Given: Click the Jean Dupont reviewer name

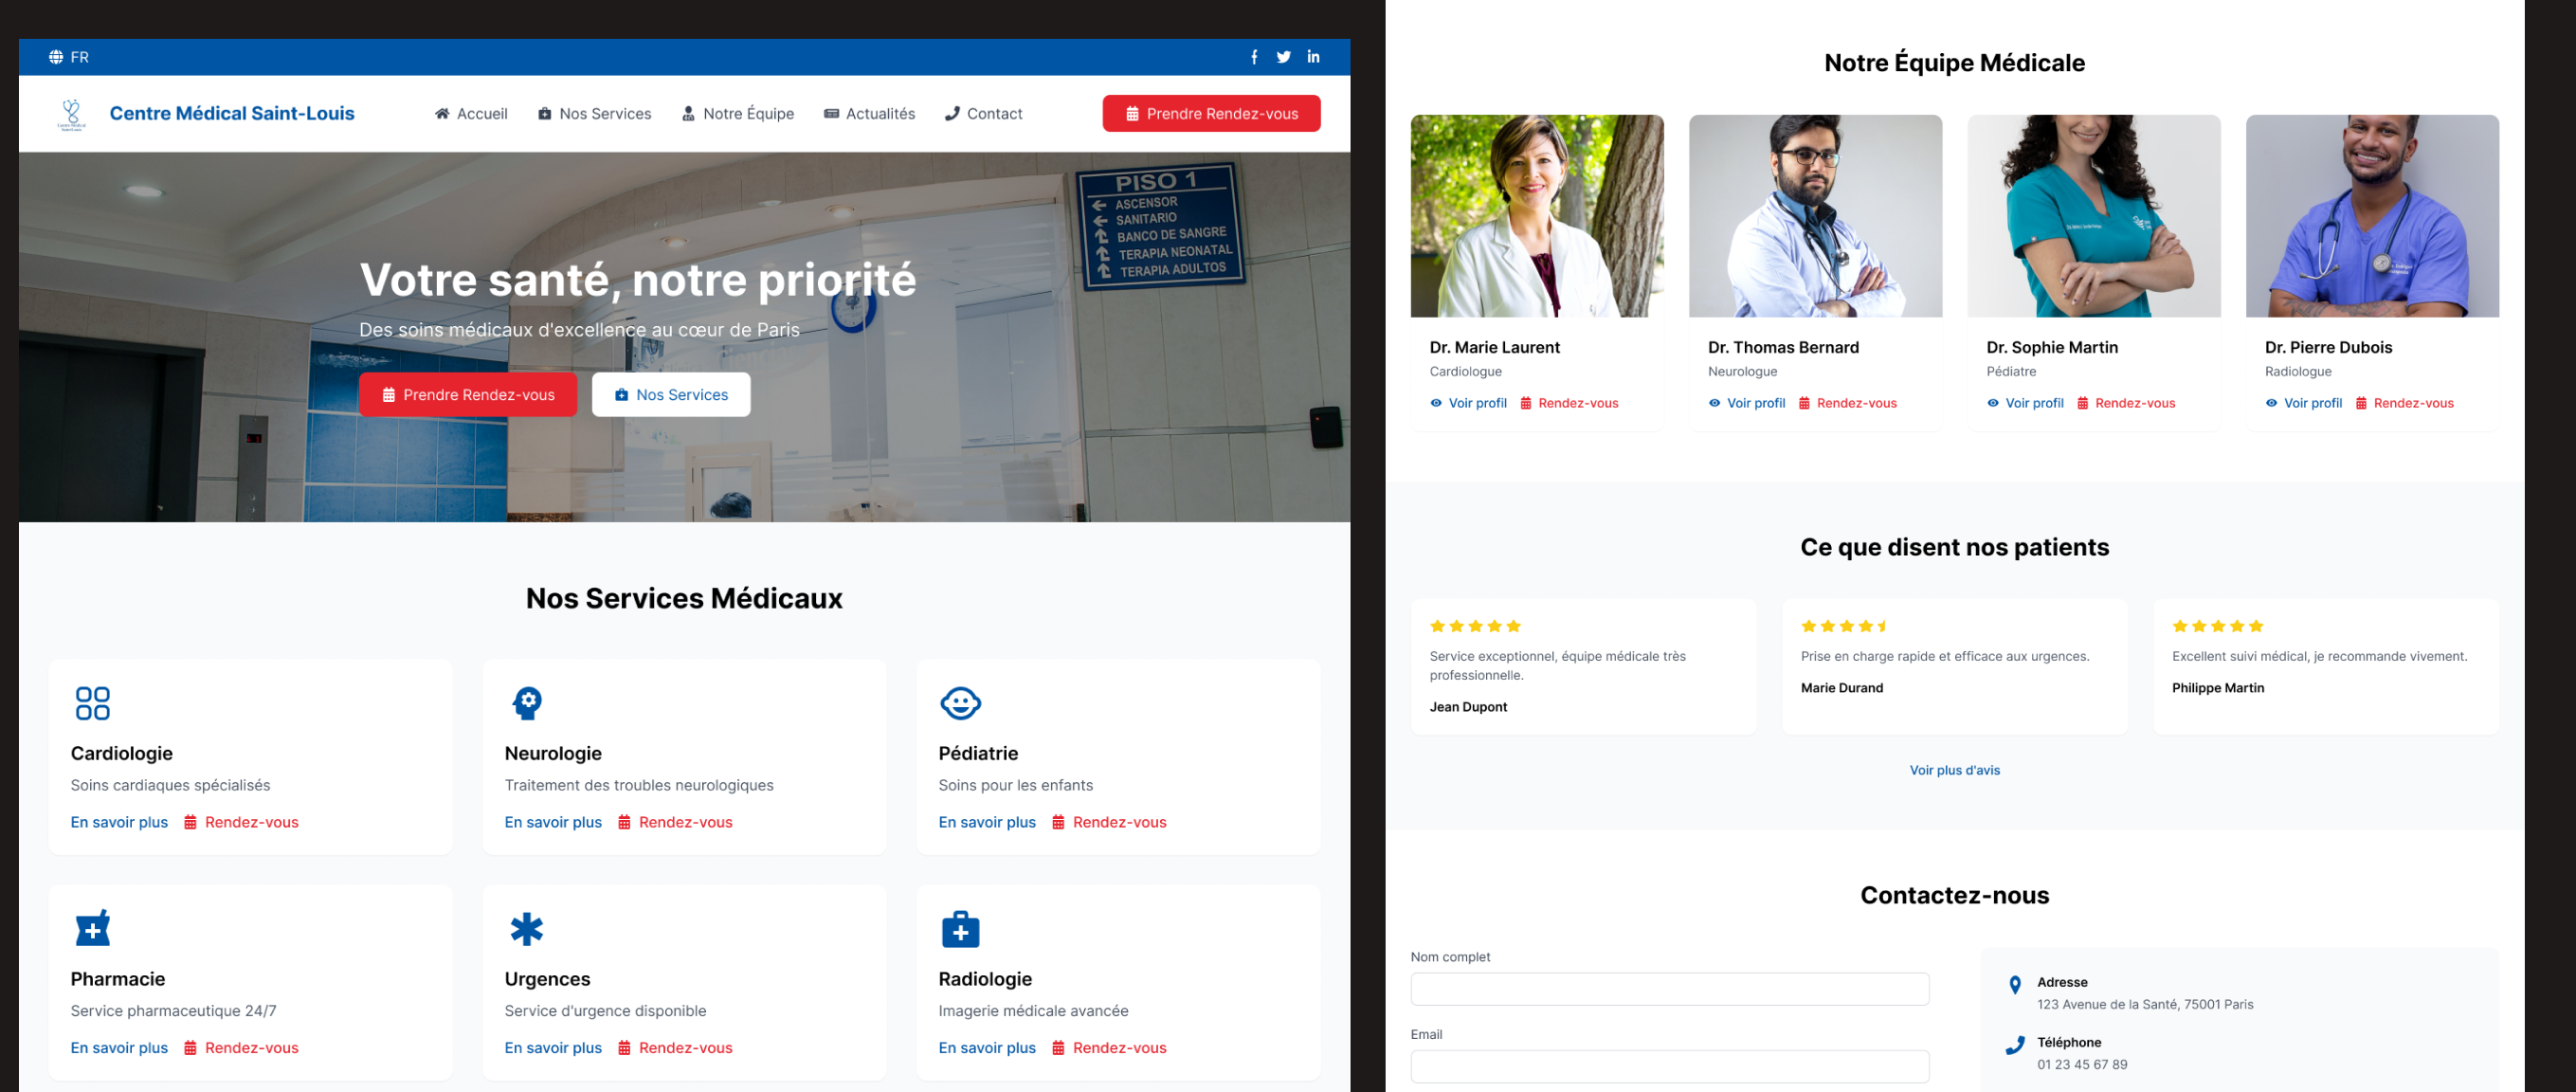Looking at the screenshot, I should (1468, 707).
